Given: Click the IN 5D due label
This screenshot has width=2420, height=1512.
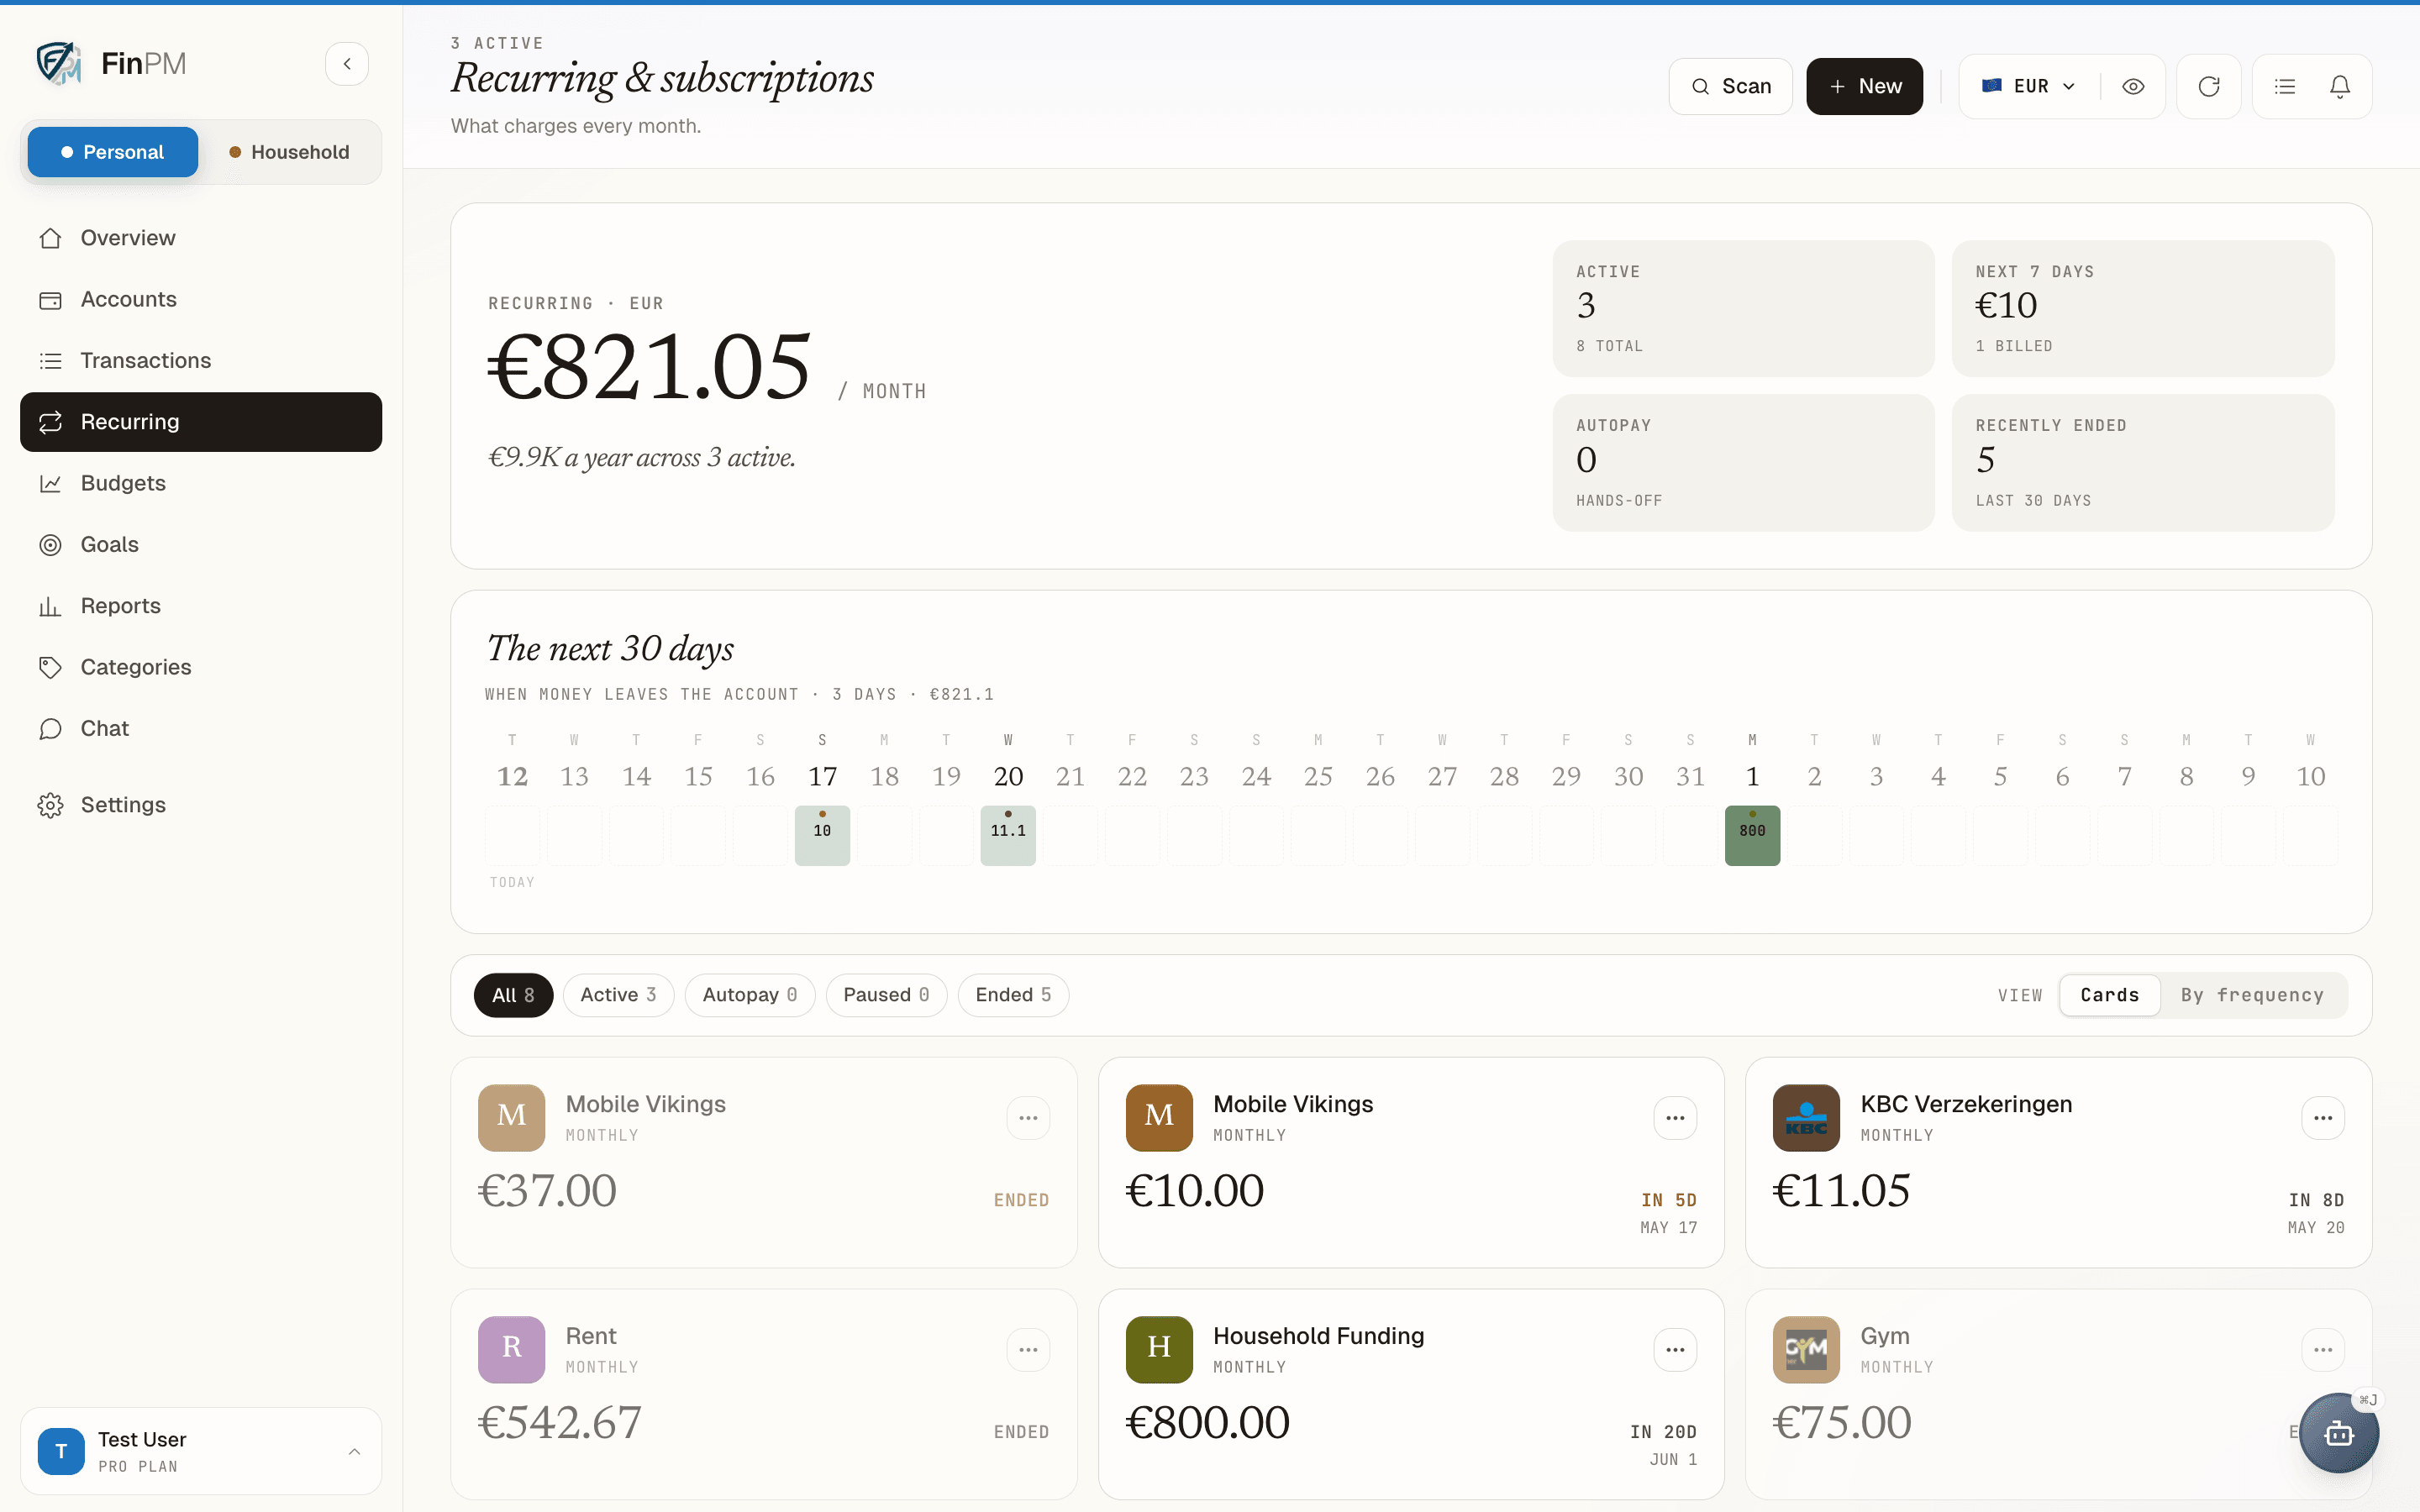Looking at the screenshot, I should point(1669,1200).
